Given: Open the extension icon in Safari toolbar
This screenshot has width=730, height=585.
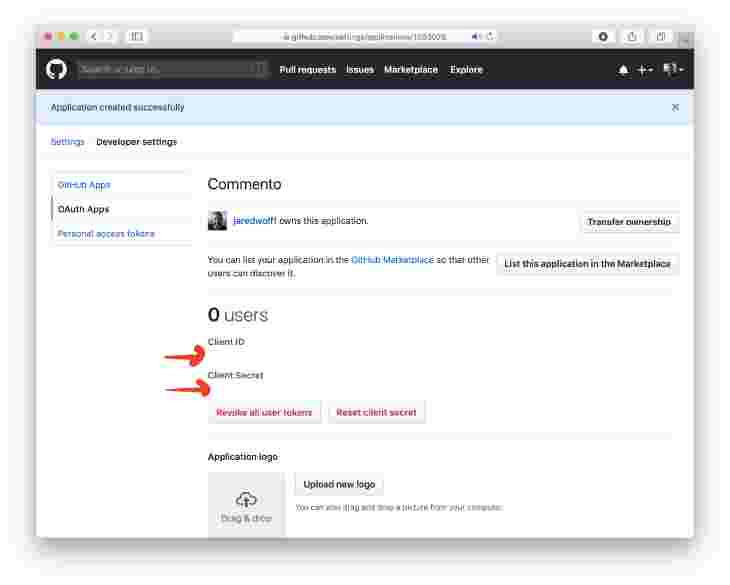Looking at the screenshot, I should (603, 36).
